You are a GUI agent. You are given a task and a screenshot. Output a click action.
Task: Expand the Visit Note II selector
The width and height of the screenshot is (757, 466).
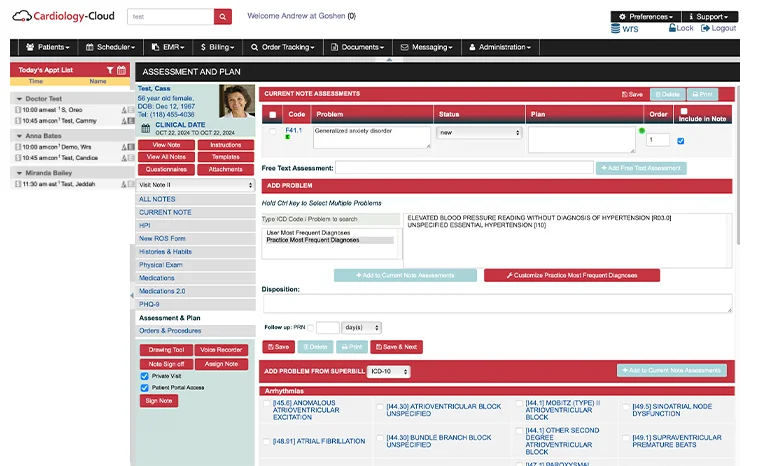click(x=196, y=185)
